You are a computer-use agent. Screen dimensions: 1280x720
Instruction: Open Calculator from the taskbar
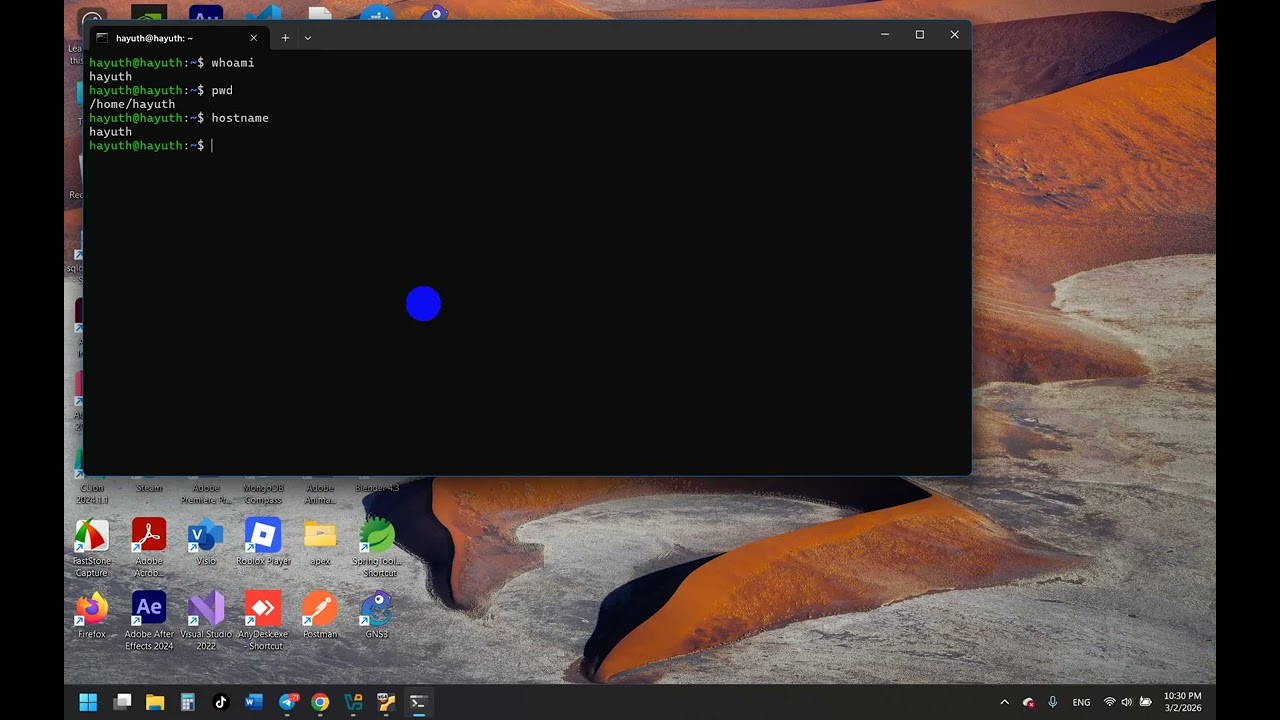[x=188, y=702]
